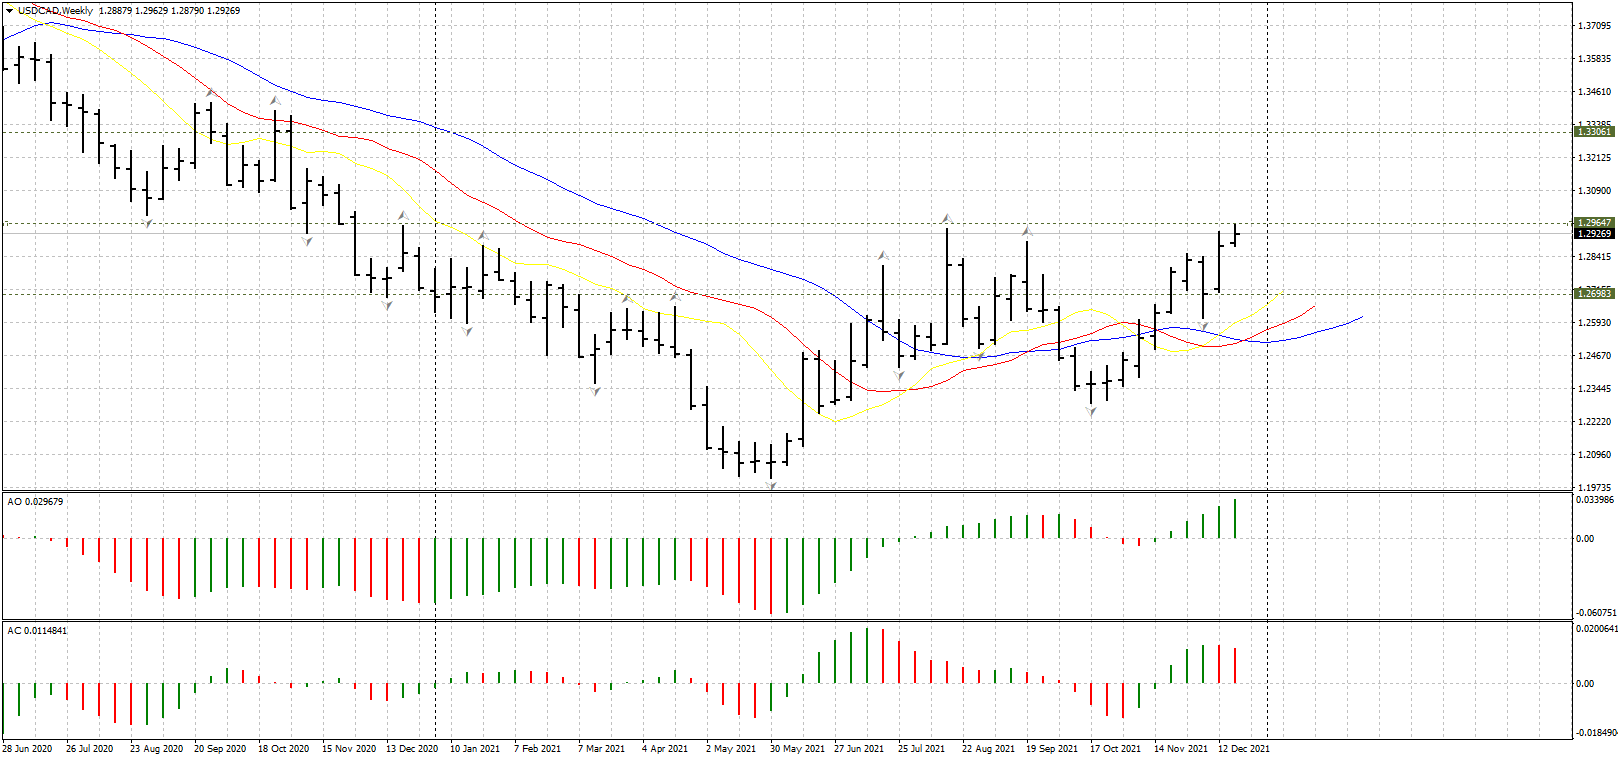Select the latest tallest green AO histogram bar
This screenshot has height=760, width=1618.
[1235, 518]
